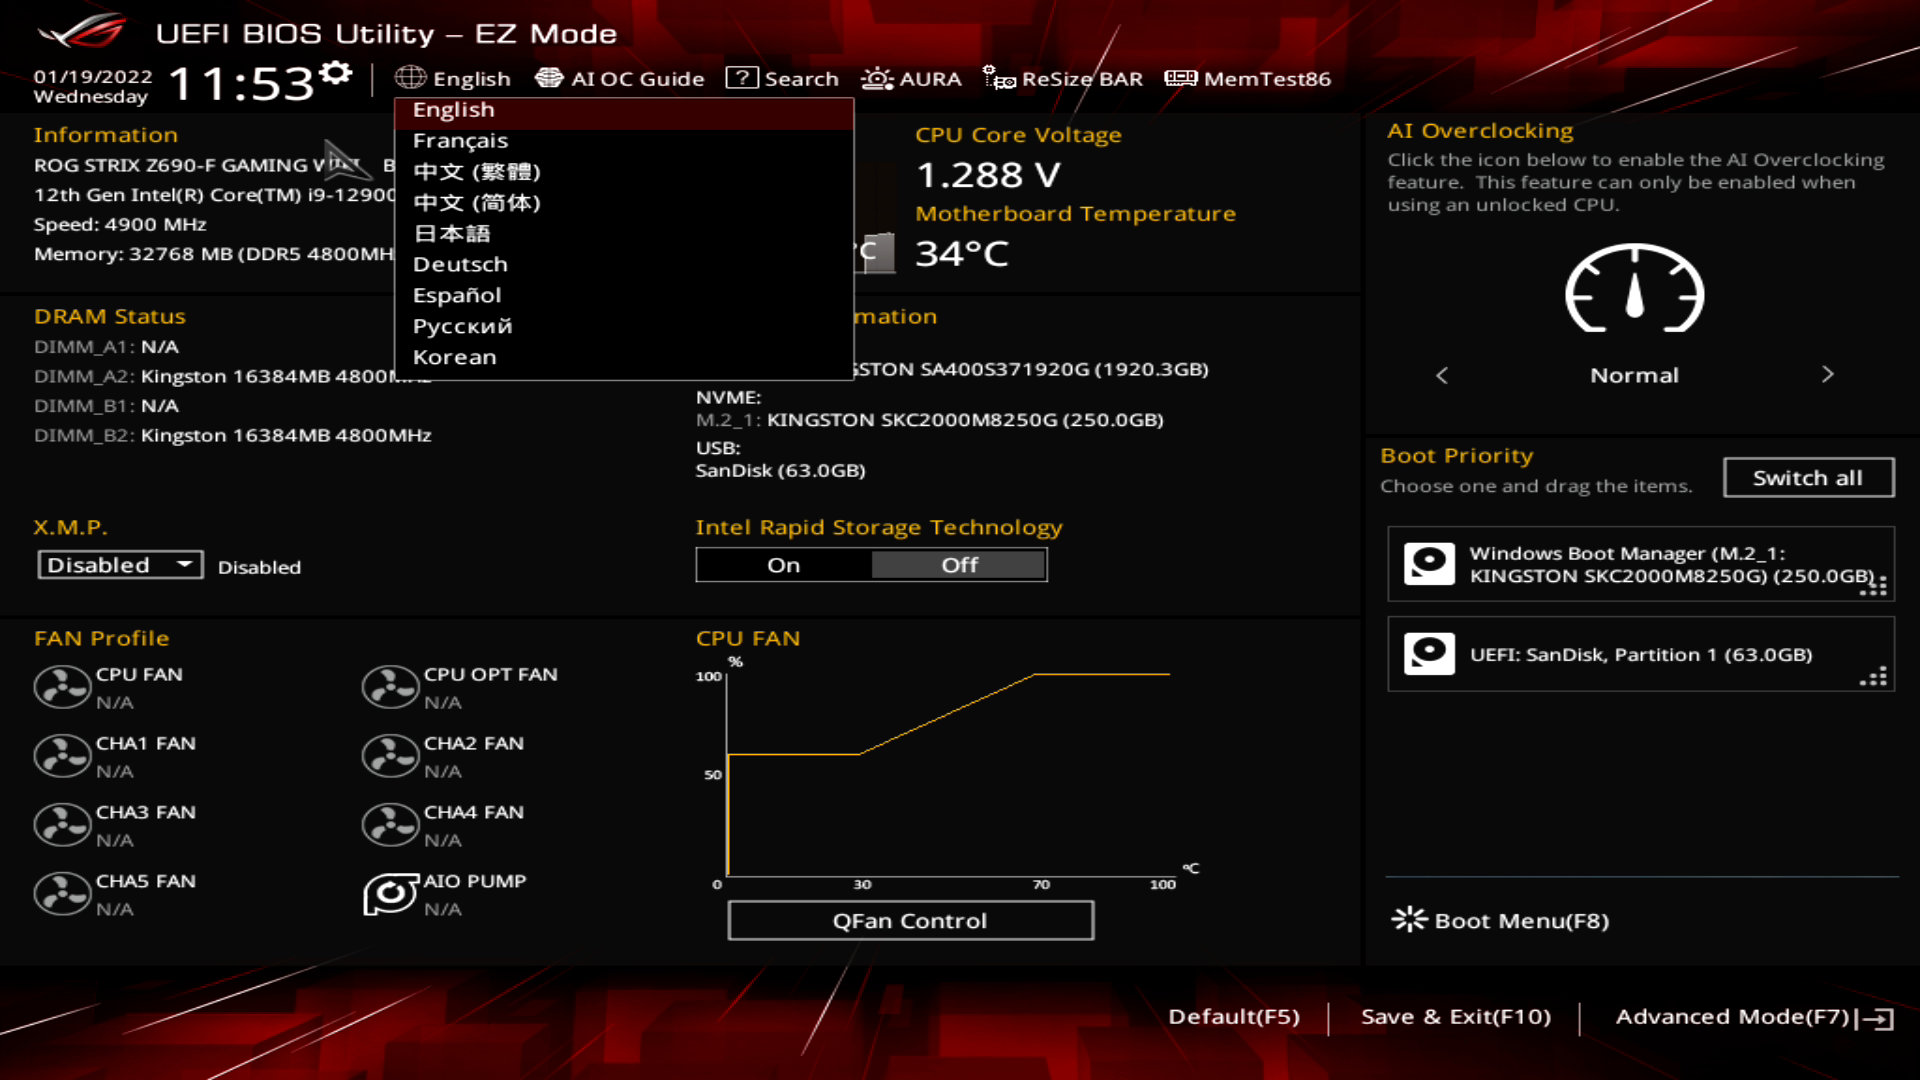Open the ReSize BAR settings
This screenshot has width=1920, height=1080.
click(x=1061, y=78)
